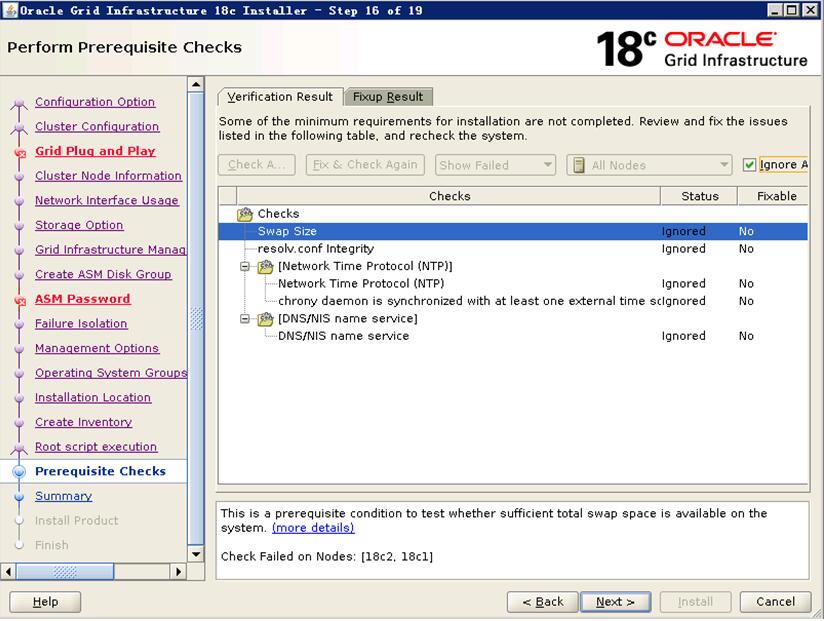This screenshot has height=621, width=824.
Task: Go to Cluster Configuration step
Action: [x=97, y=127]
